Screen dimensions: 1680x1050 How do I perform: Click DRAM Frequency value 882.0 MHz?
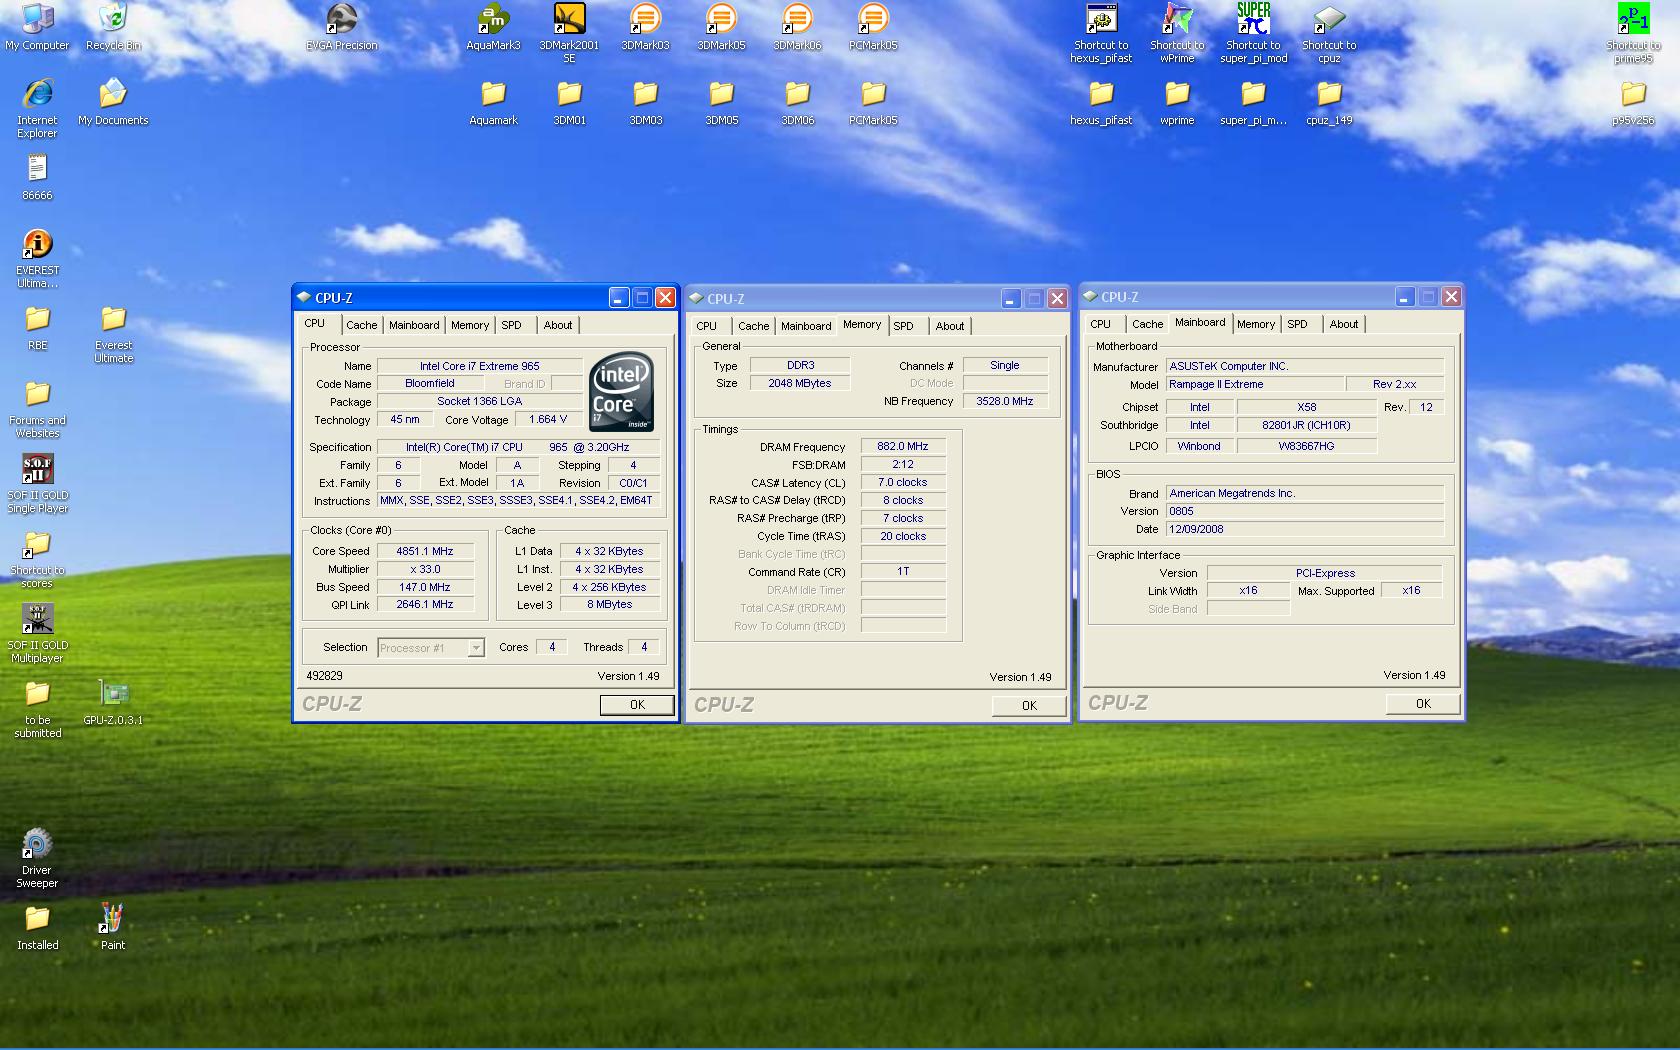click(903, 447)
